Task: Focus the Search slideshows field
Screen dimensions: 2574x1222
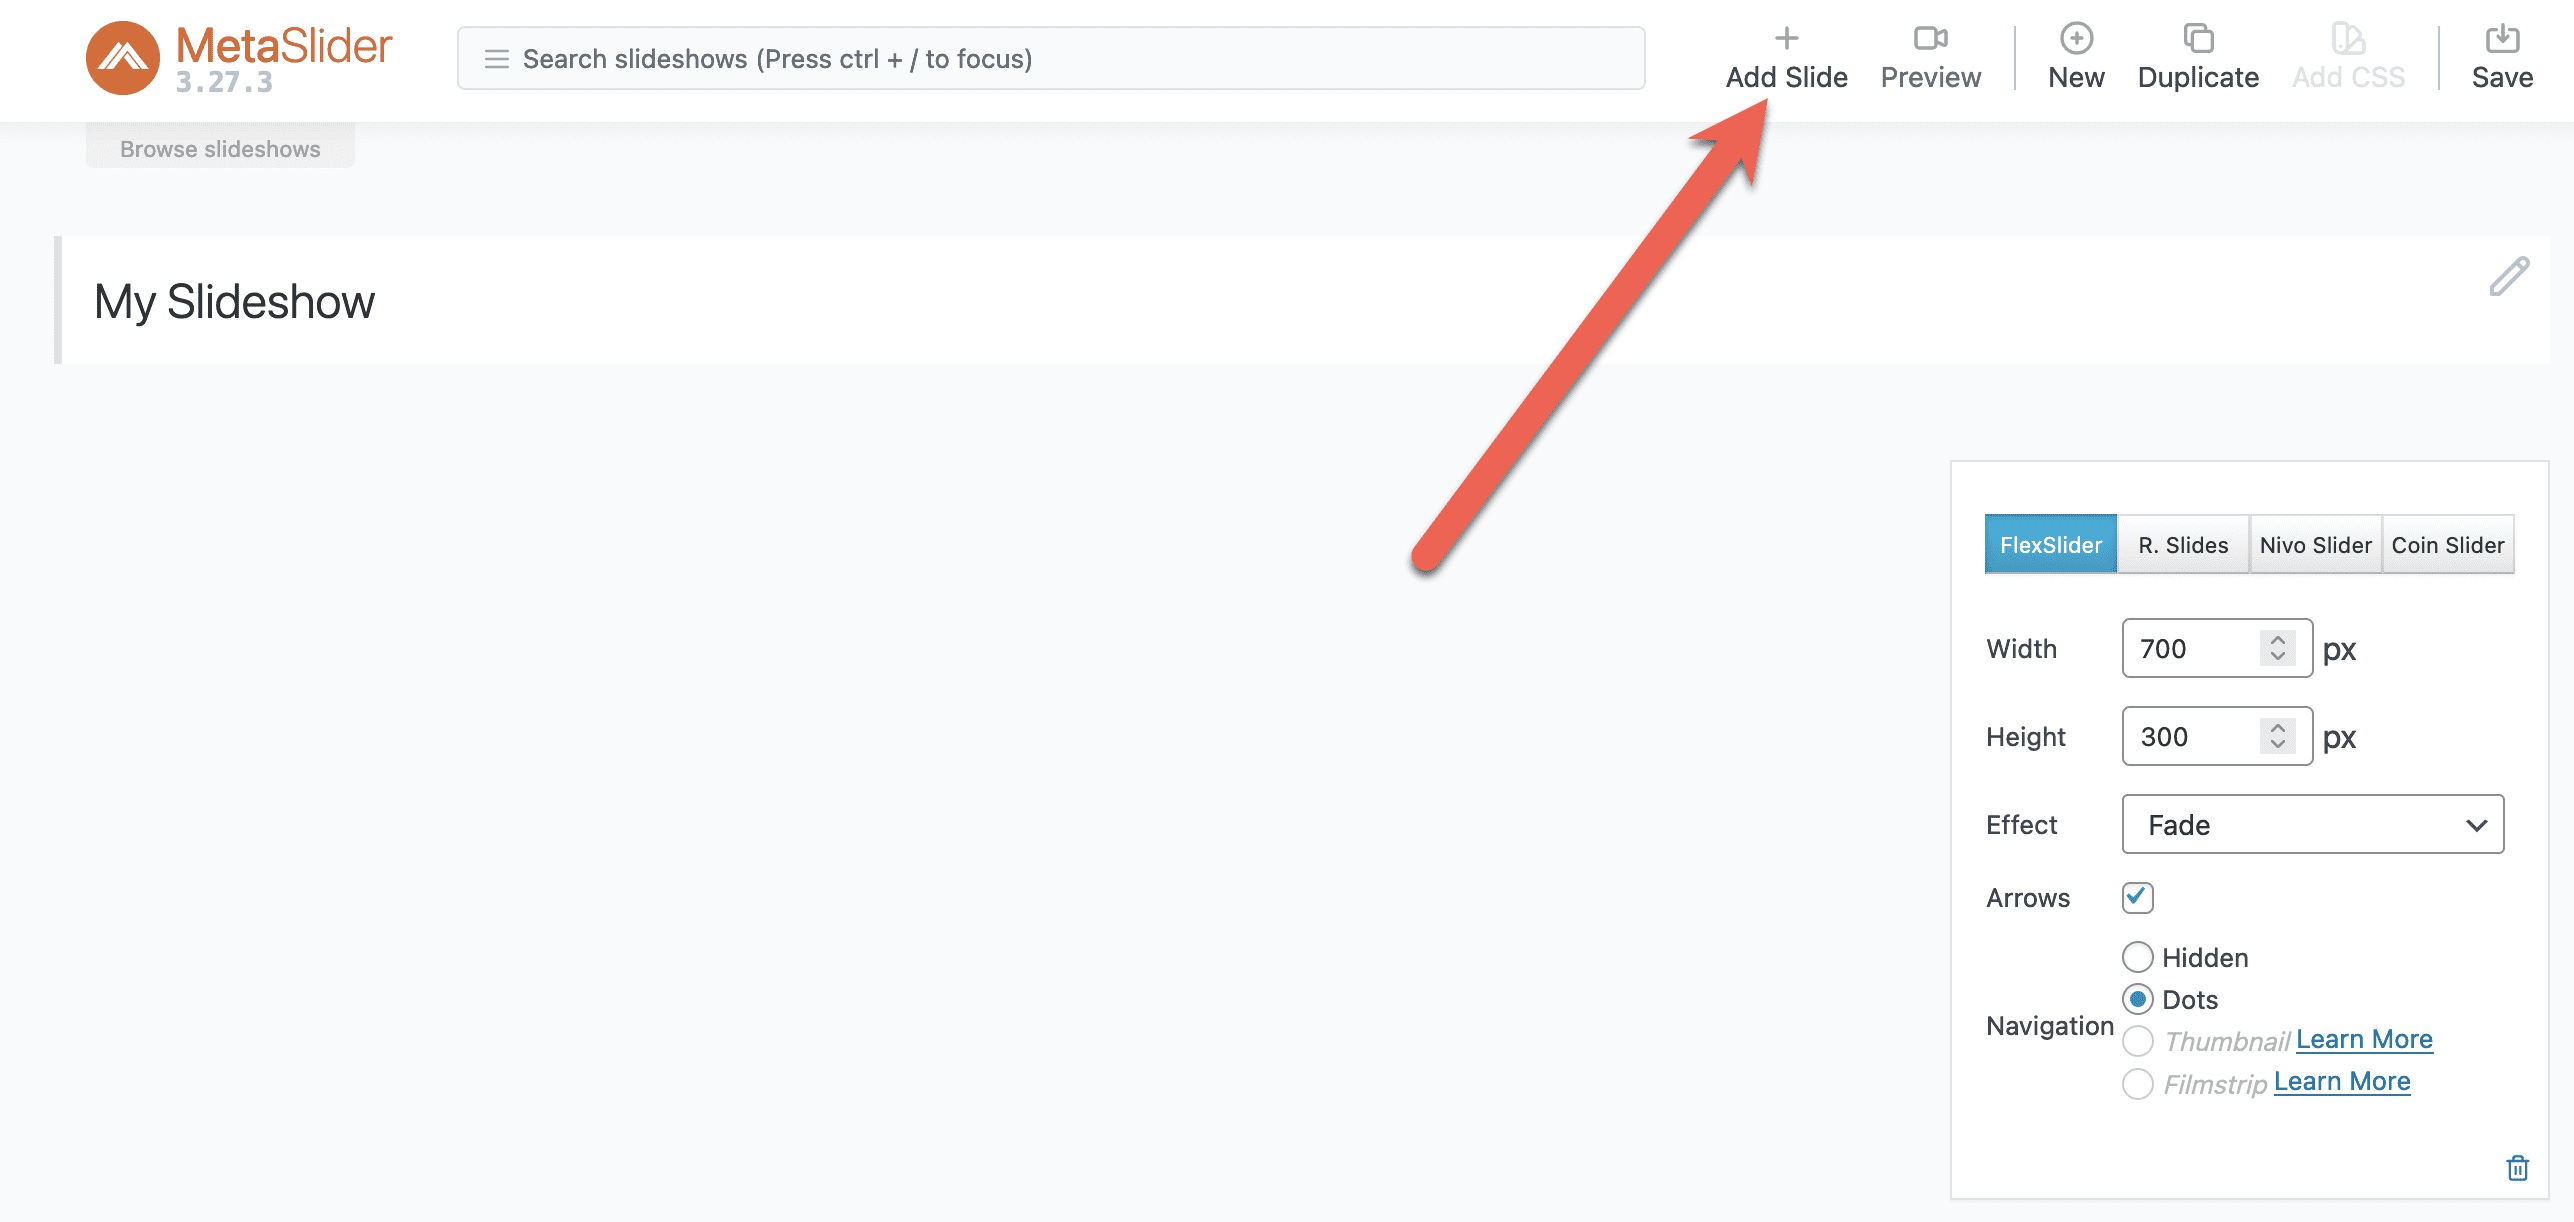Action: click(x=1051, y=59)
